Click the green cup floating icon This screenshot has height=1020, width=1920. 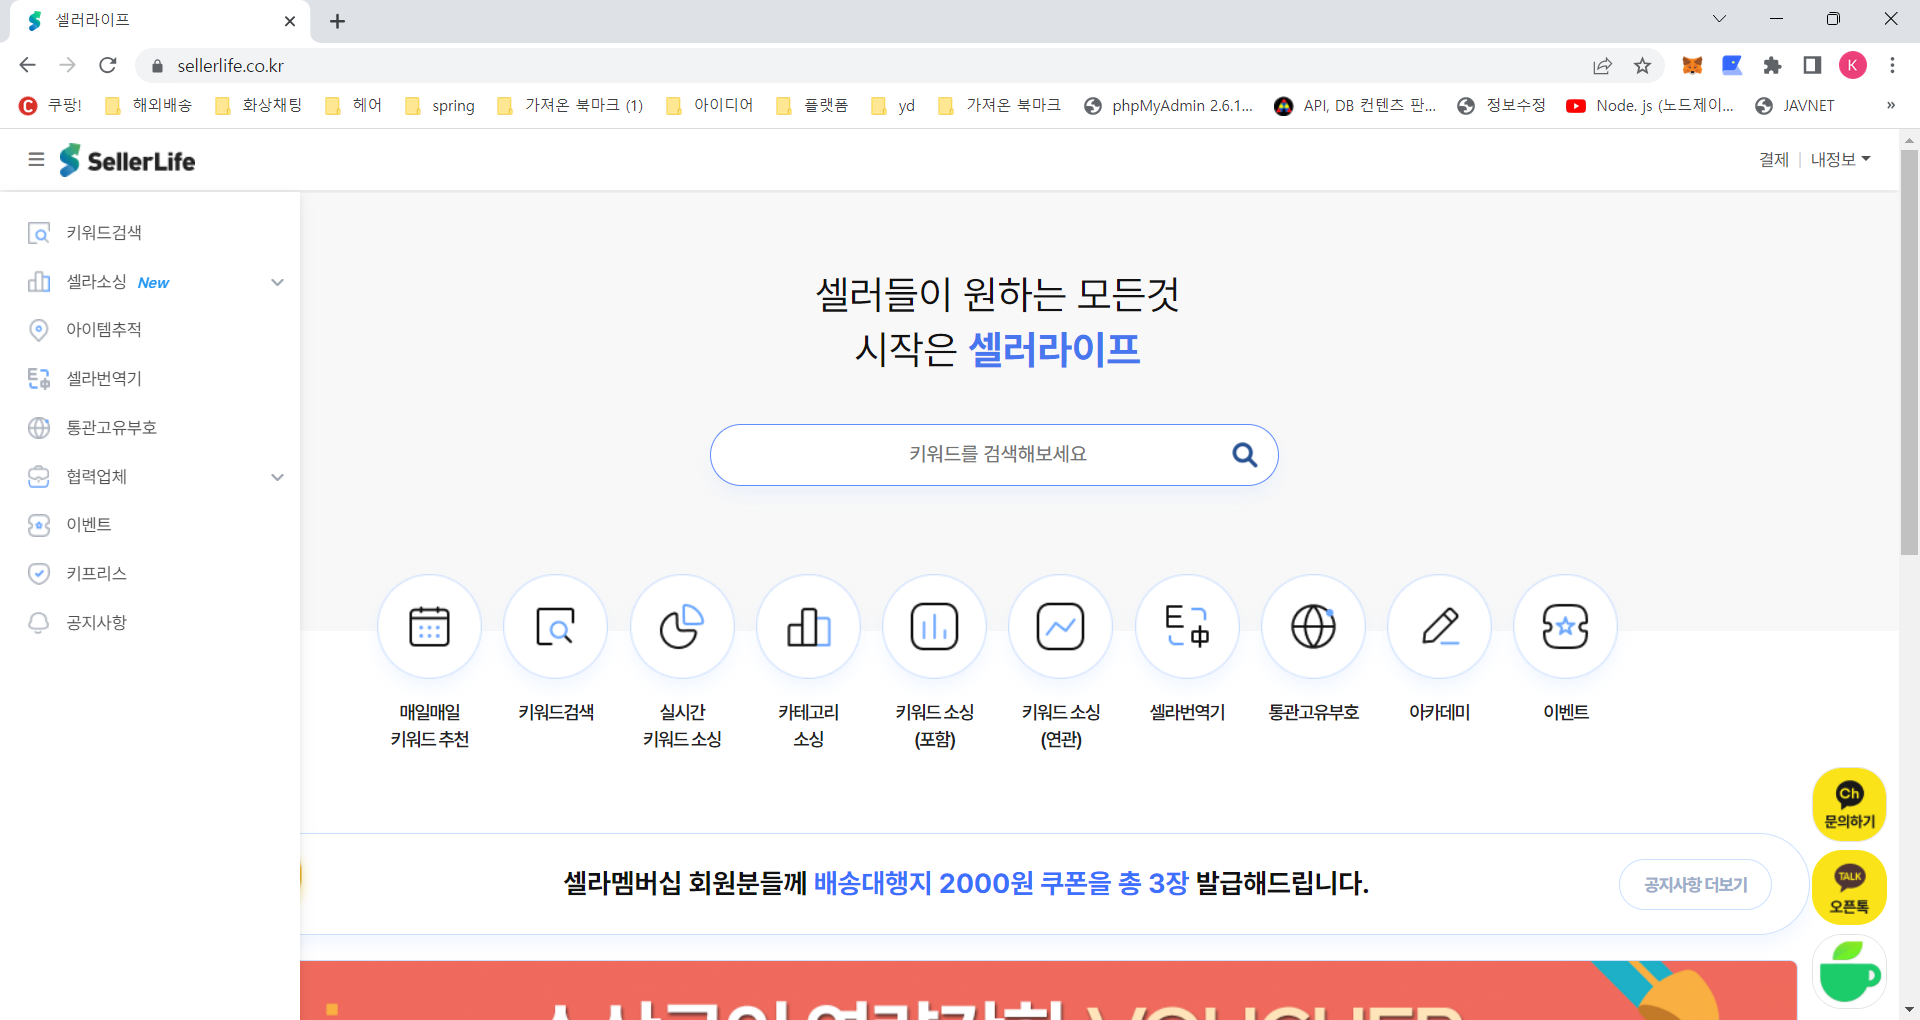pyautogui.click(x=1849, y=972)
